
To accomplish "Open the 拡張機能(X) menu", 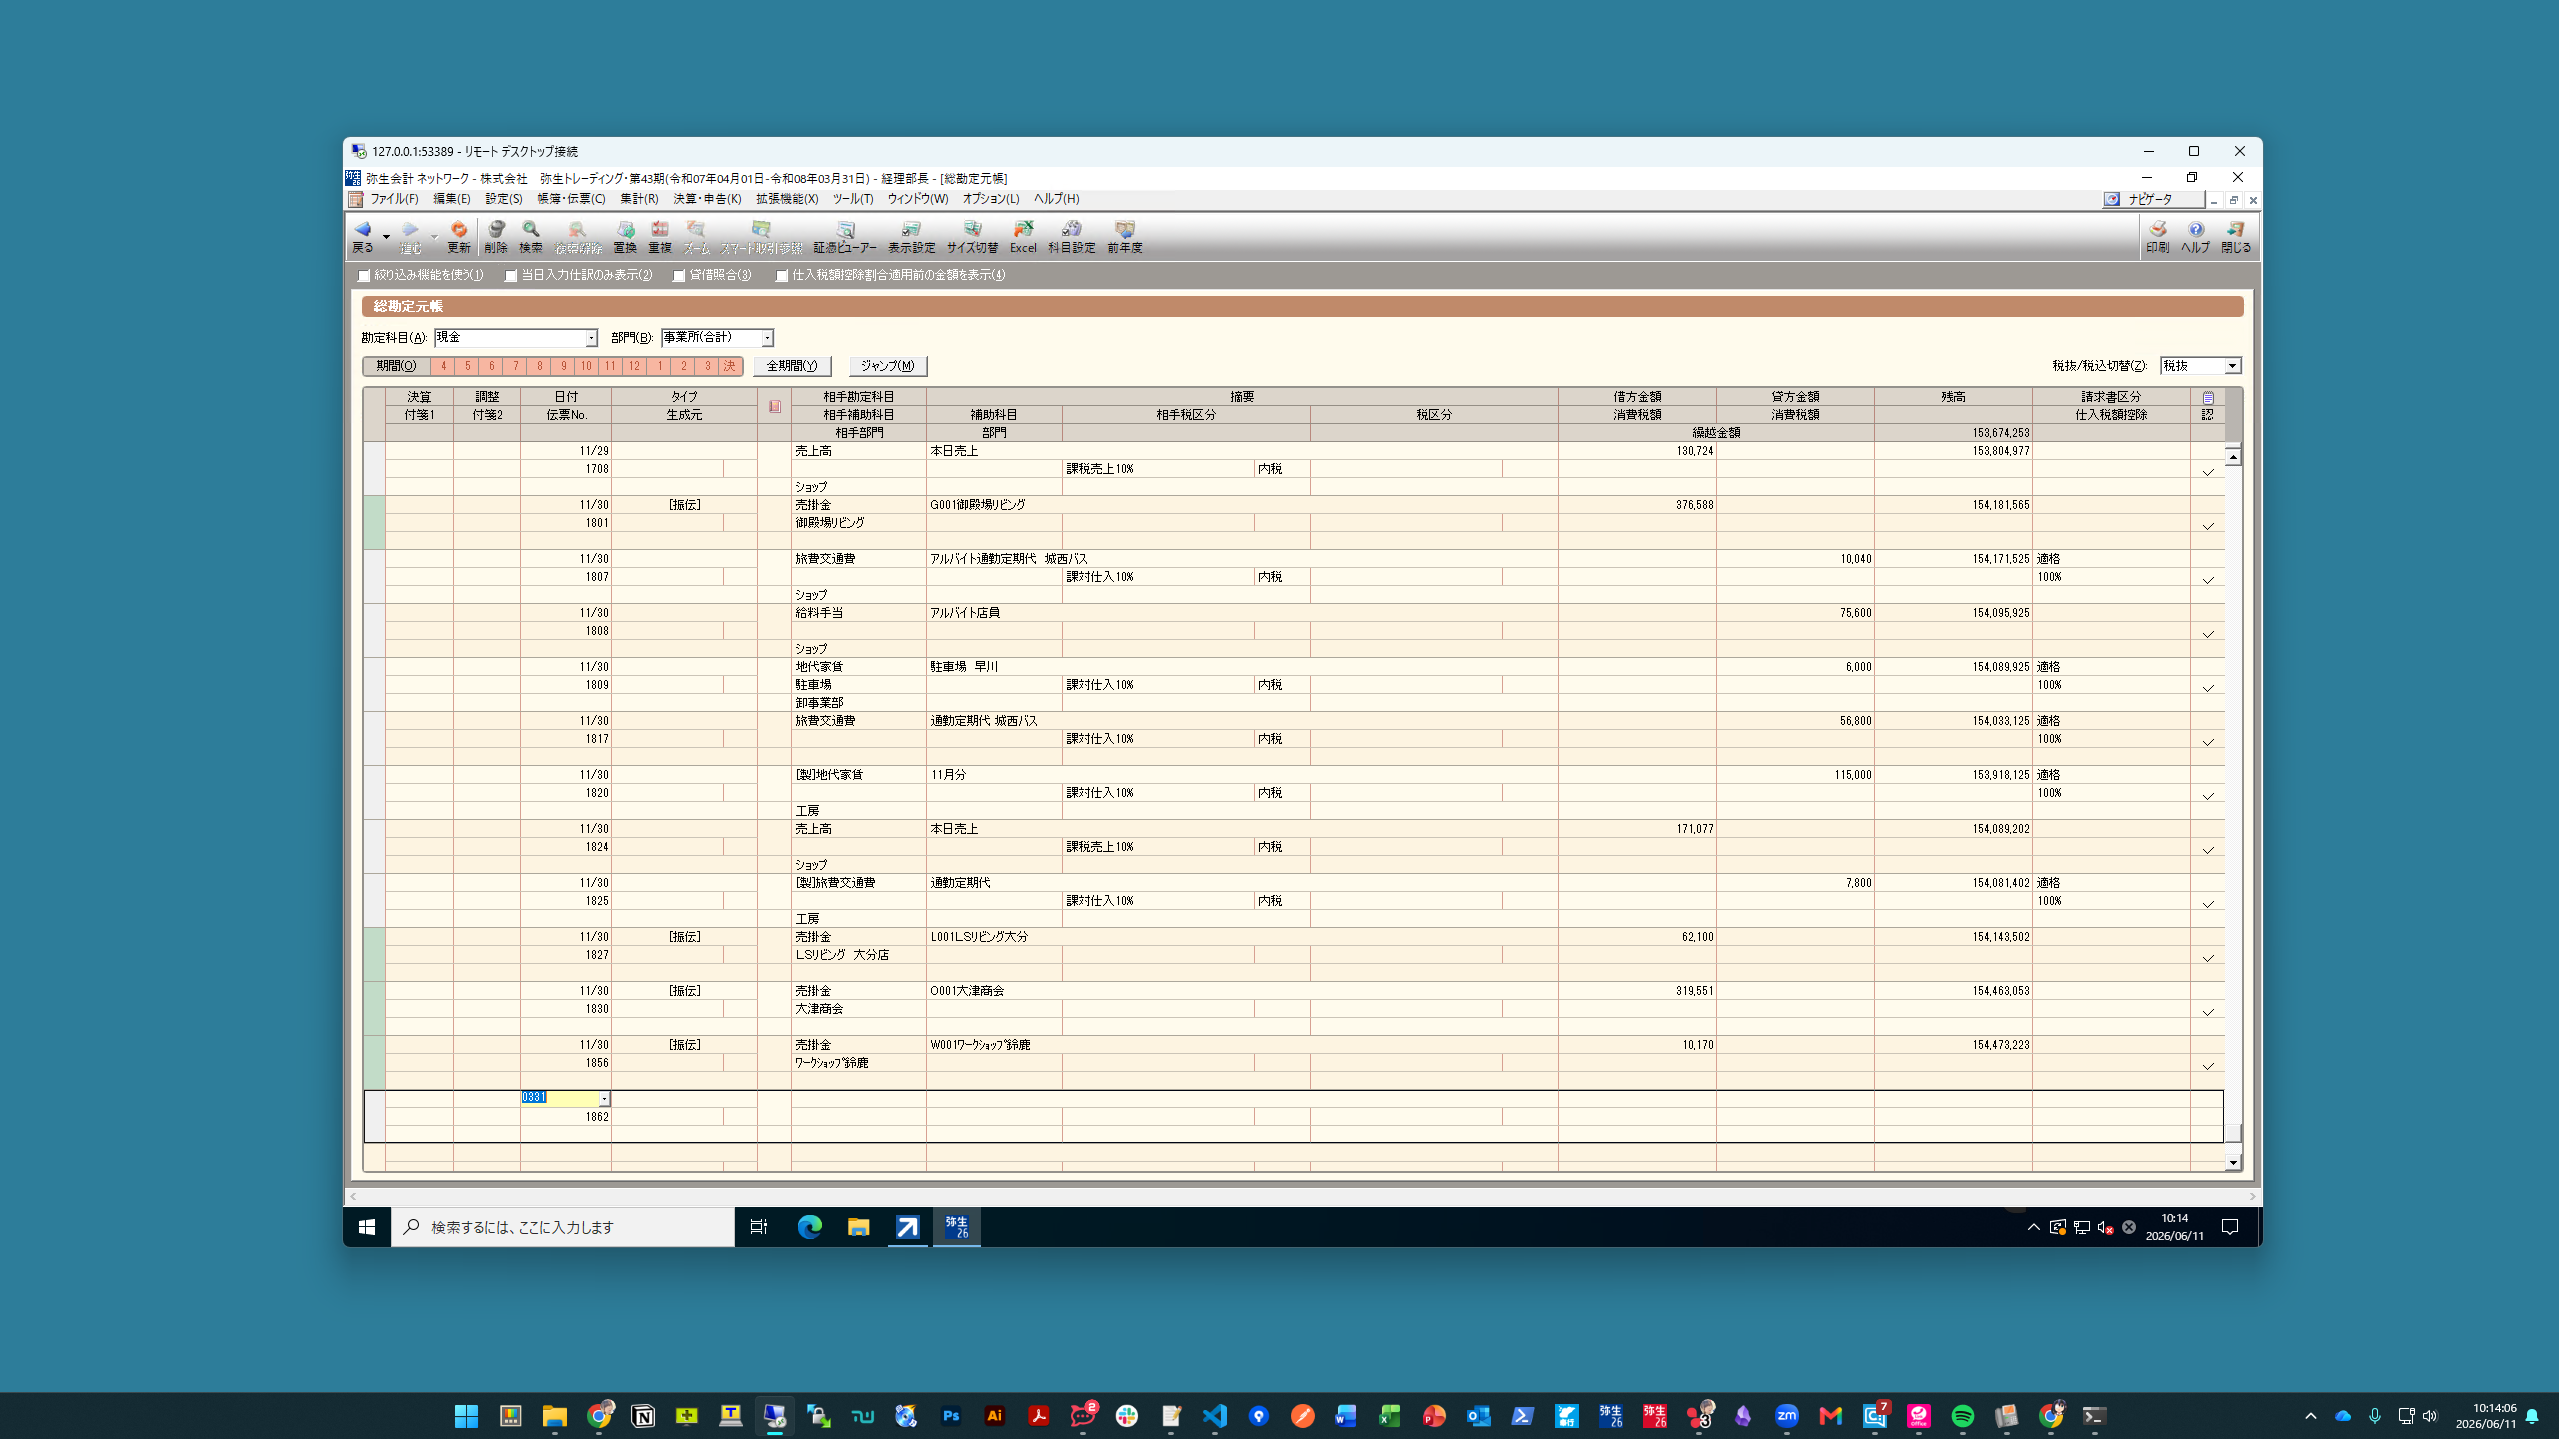I will point(786,199).
